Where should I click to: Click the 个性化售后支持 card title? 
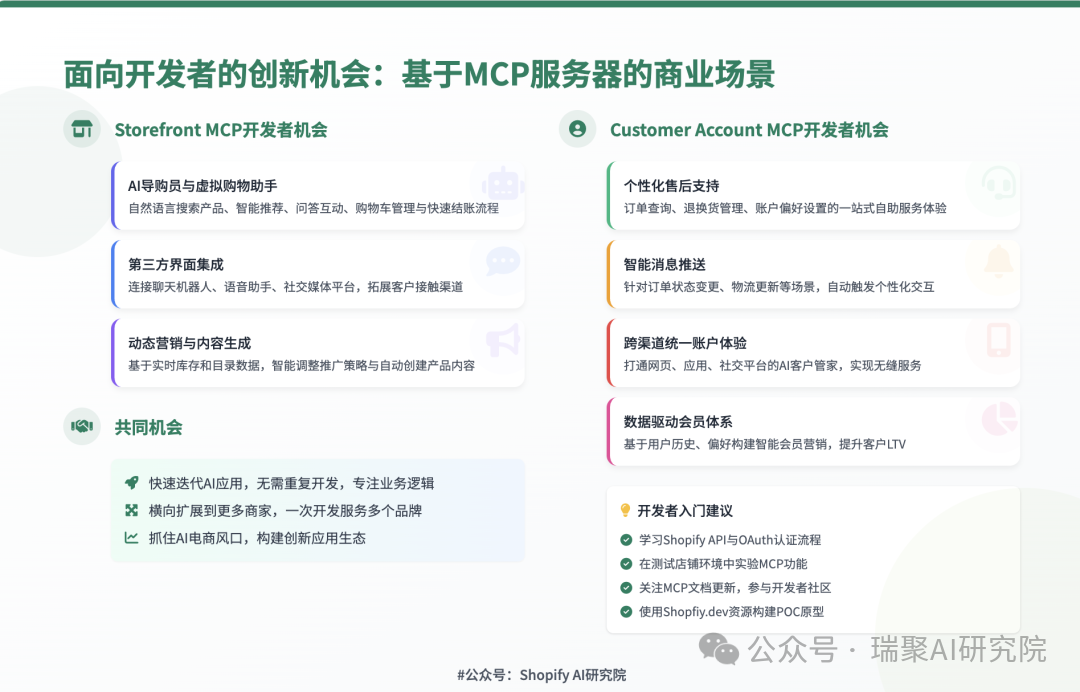(672, 186)
